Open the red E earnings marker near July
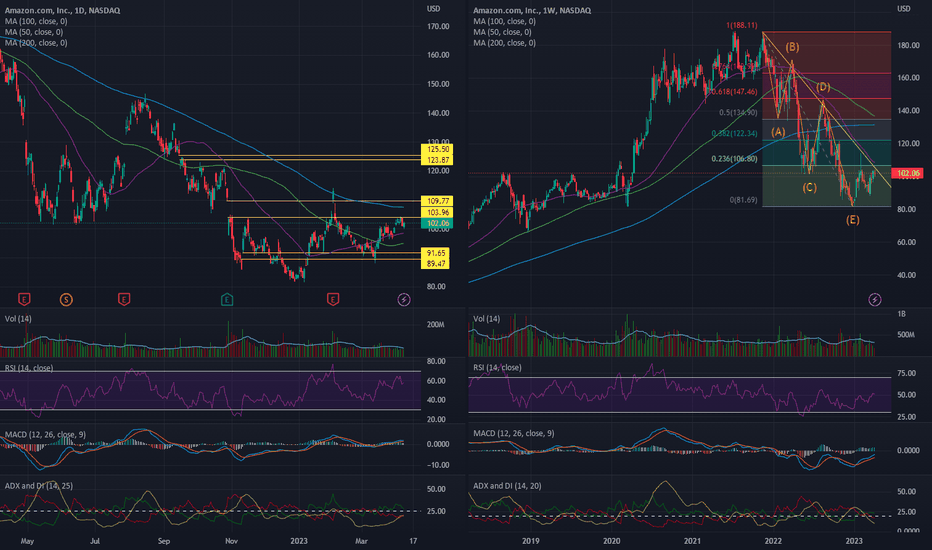 point(124,299)
